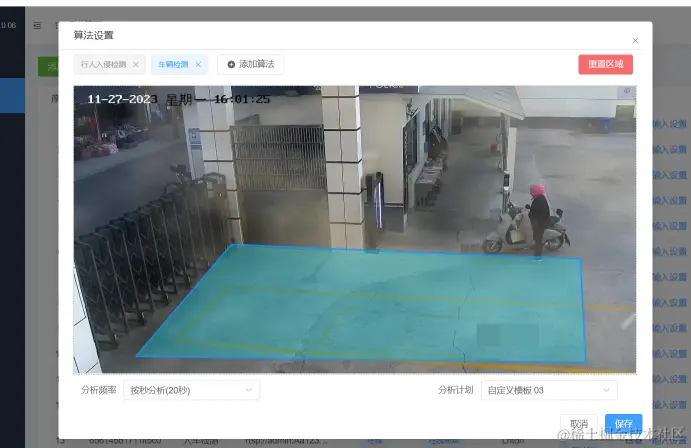
Task: Click the 添加算法 button
Action: coord(250,64)
